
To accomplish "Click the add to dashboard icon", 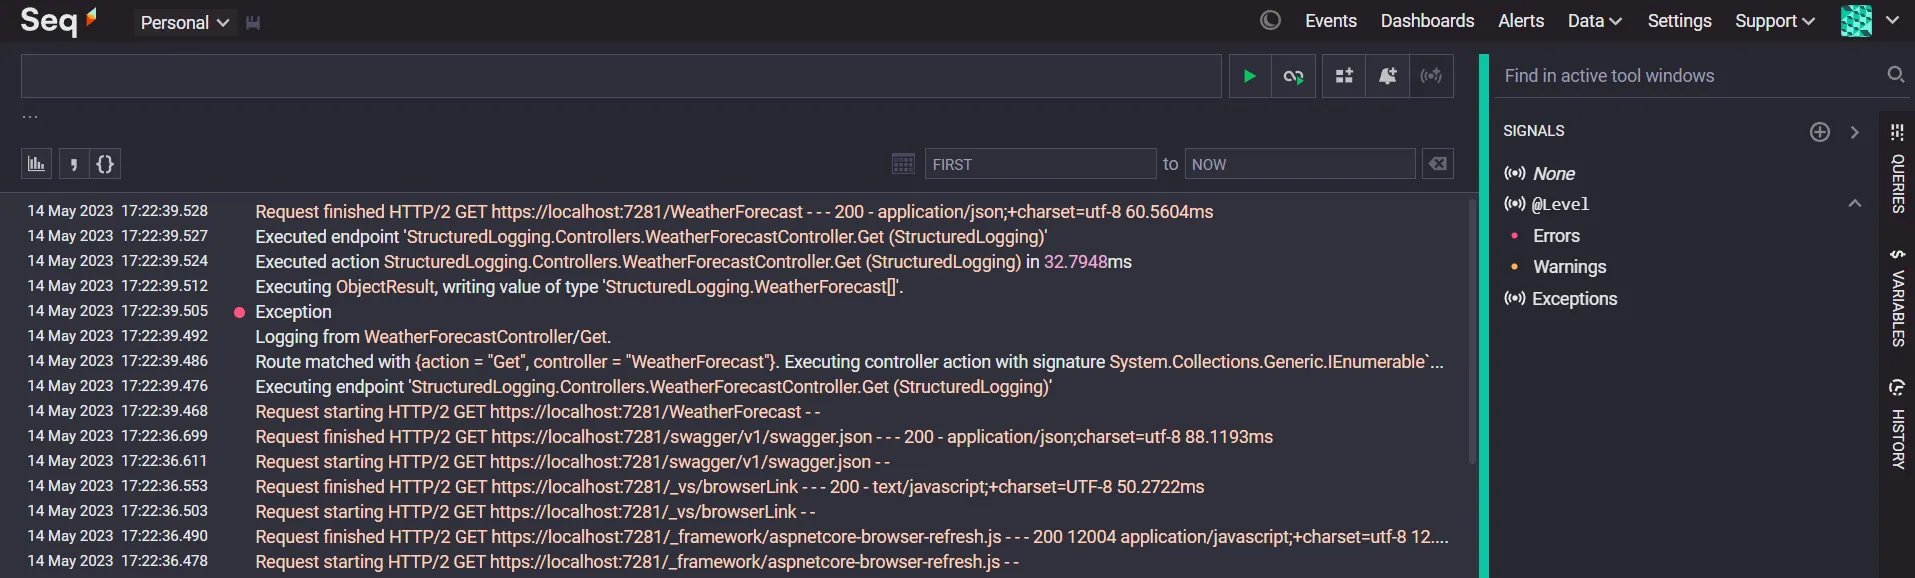I will (x=1344, y=76).
